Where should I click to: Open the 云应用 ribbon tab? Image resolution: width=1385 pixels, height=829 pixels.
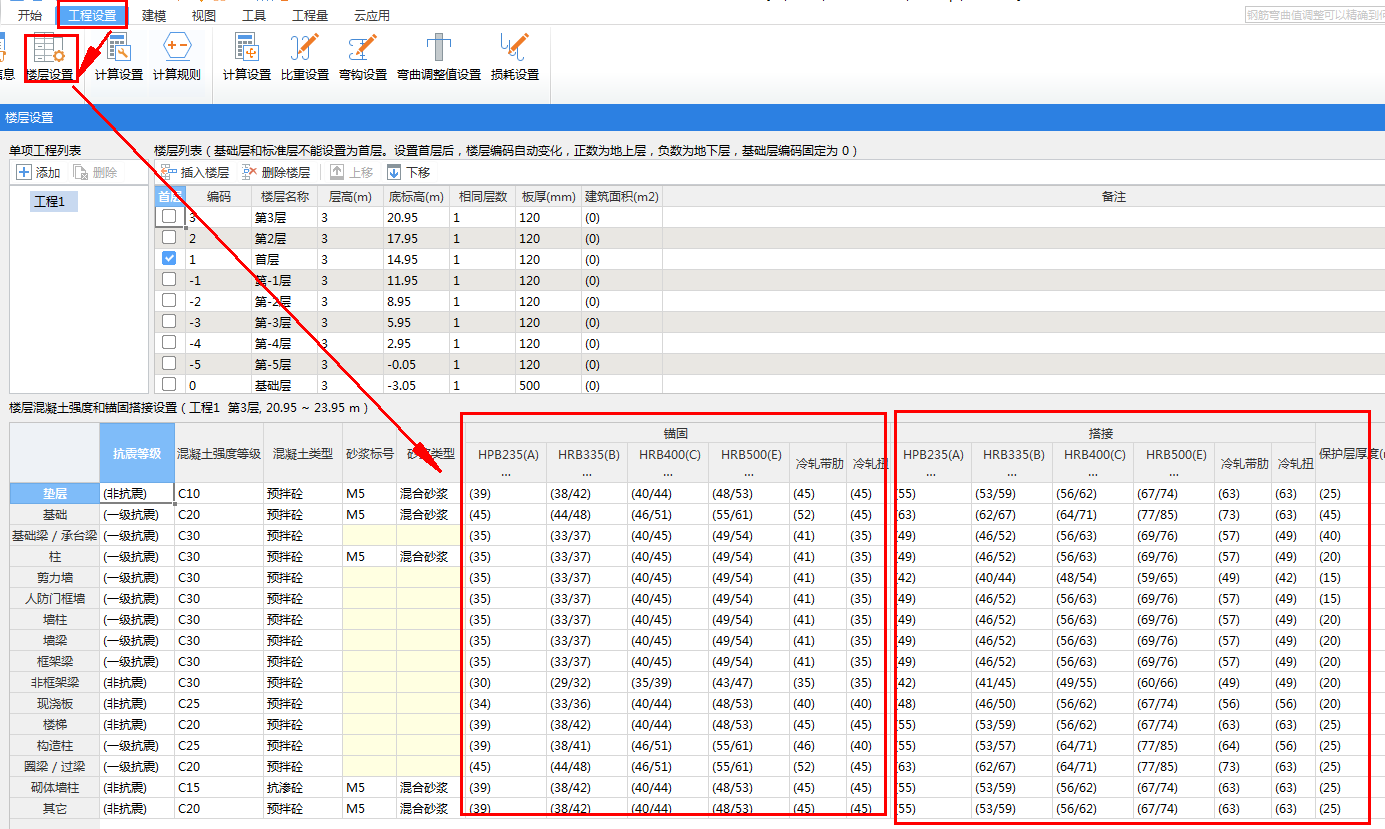[x=372, y=15]
